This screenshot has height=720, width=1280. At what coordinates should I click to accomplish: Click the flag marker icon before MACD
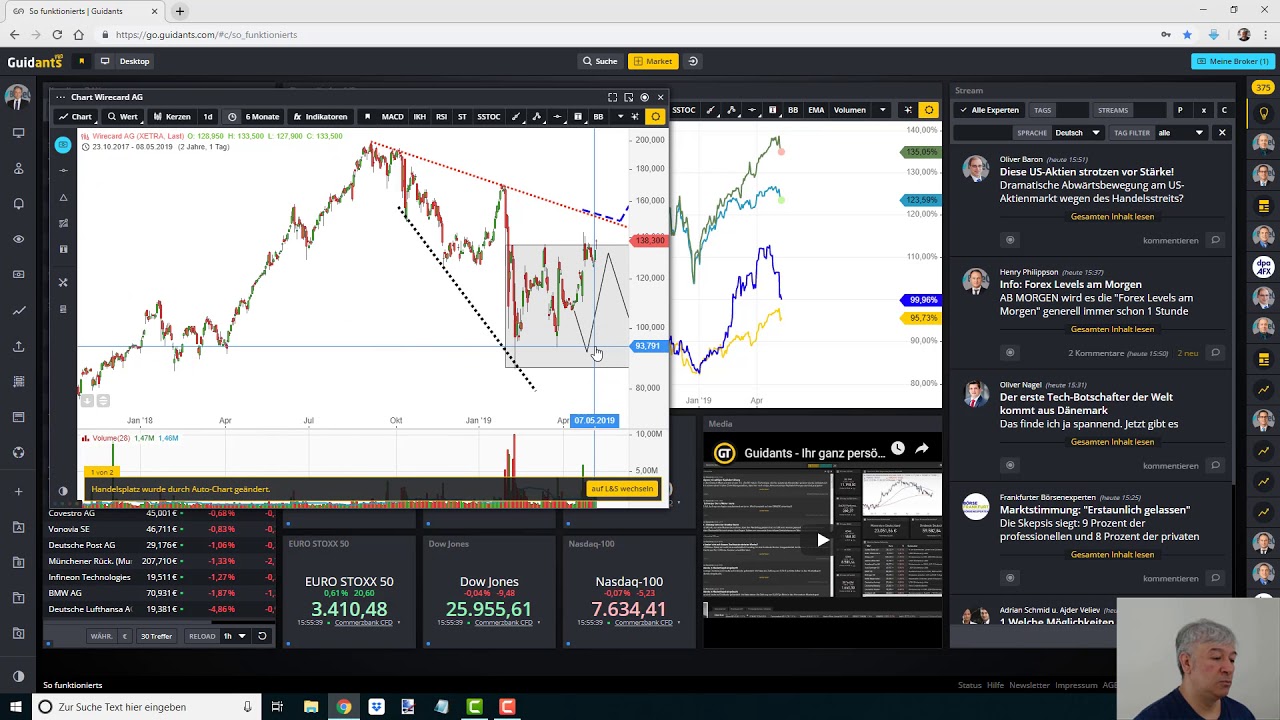click(367, 117)
